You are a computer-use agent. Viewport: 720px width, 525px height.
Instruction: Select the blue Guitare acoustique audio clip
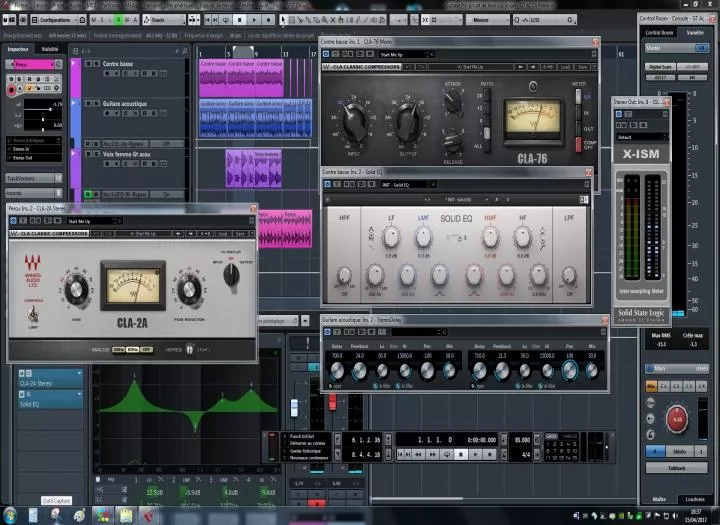point(255,118)
